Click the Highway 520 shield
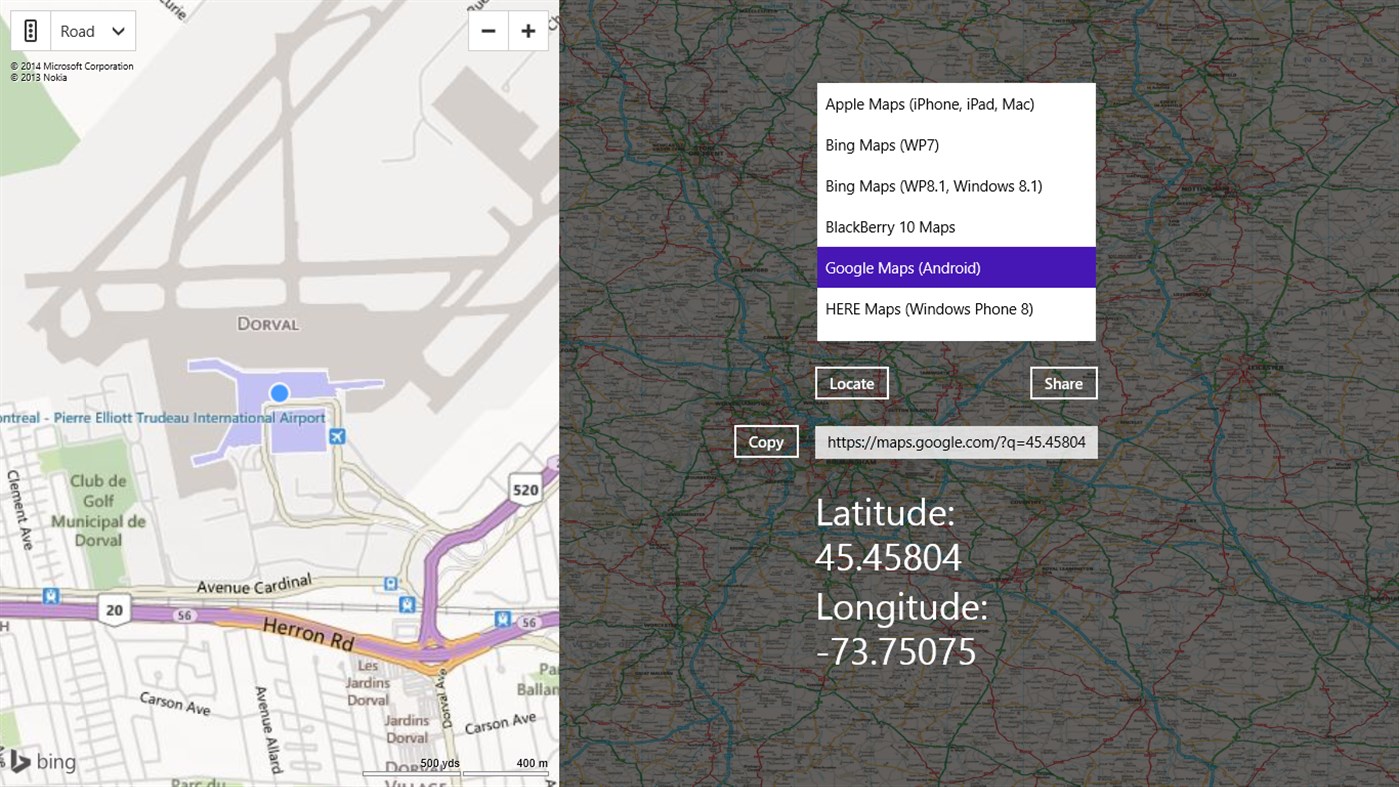This screenshot has width=1399, height=787. tap(524, 490)
